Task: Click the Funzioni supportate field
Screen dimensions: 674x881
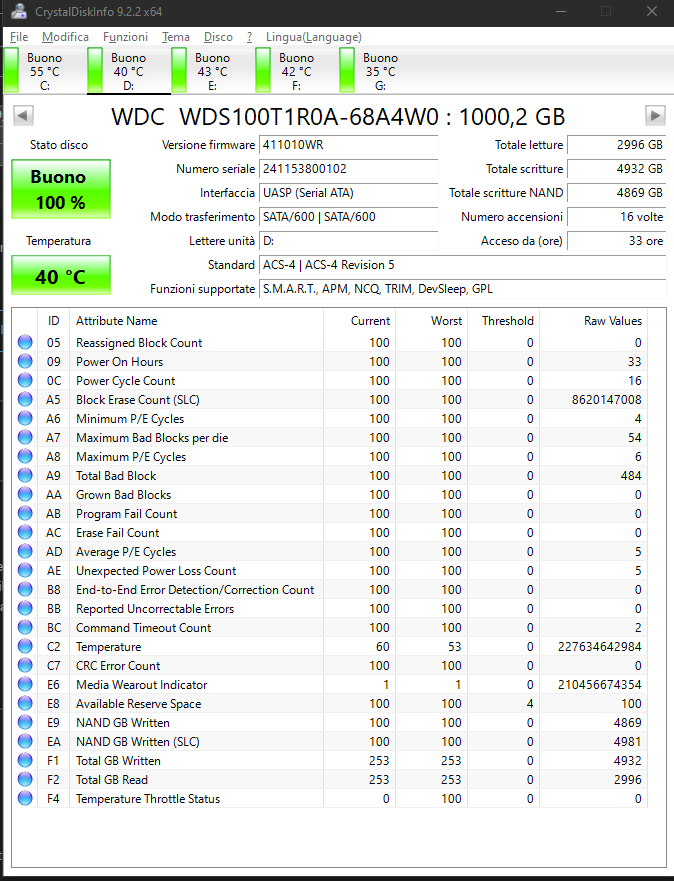Action: tap(462, 289)
